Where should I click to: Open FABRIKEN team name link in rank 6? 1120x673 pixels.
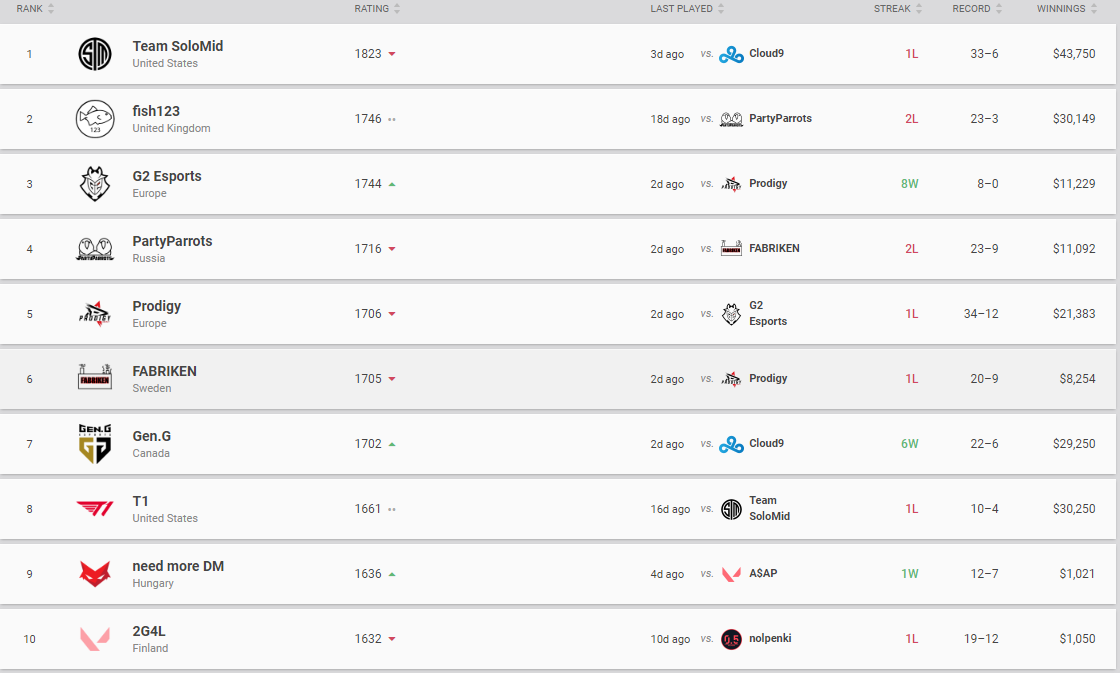[164, 372]
